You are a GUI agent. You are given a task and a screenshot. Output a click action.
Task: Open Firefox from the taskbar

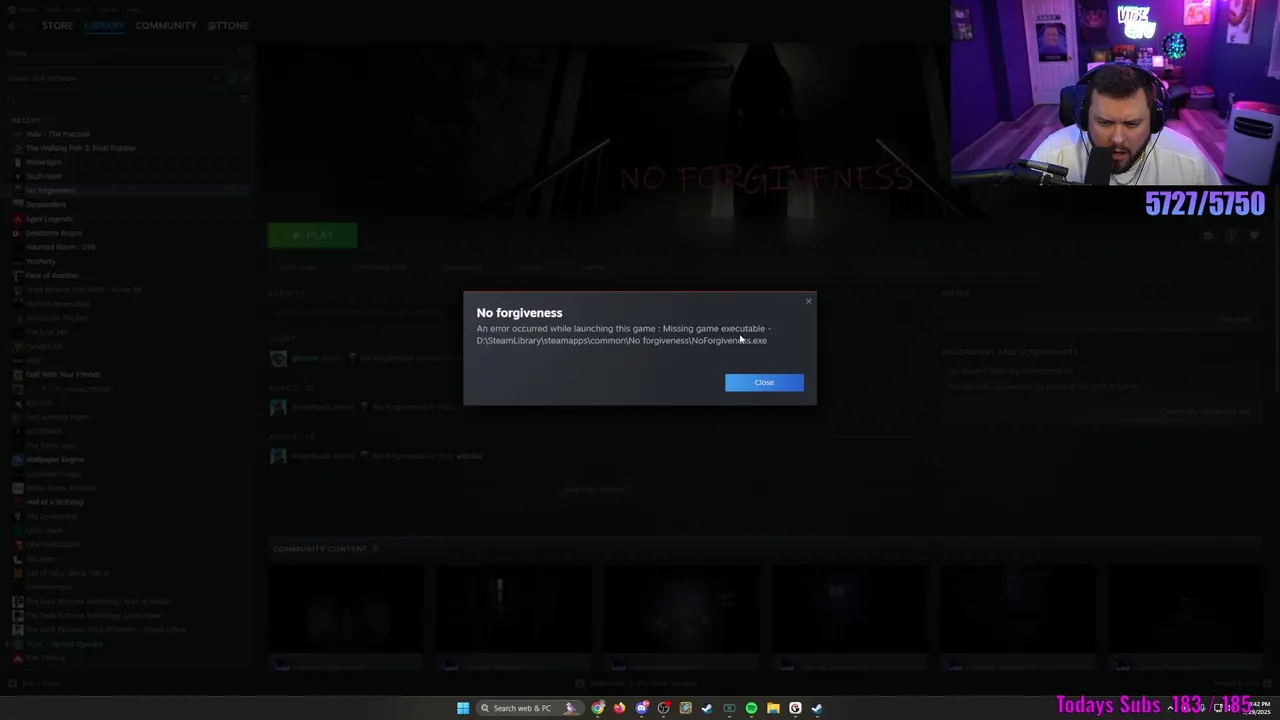coord(620,708)
